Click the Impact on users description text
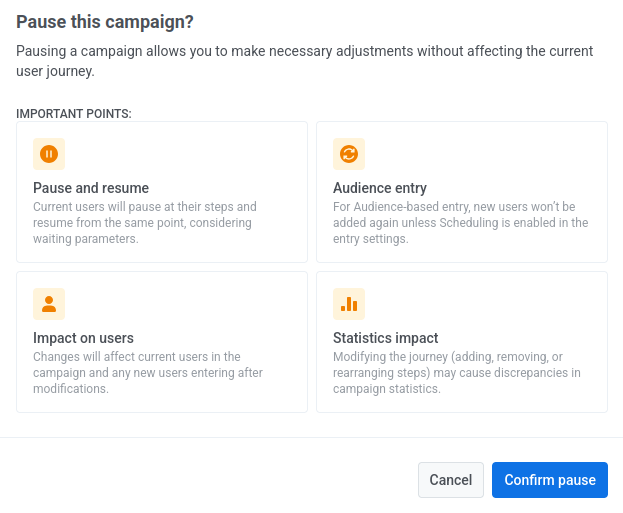This screenshot has width=623, height=513. pyautogui.click(x=148, y=372)
